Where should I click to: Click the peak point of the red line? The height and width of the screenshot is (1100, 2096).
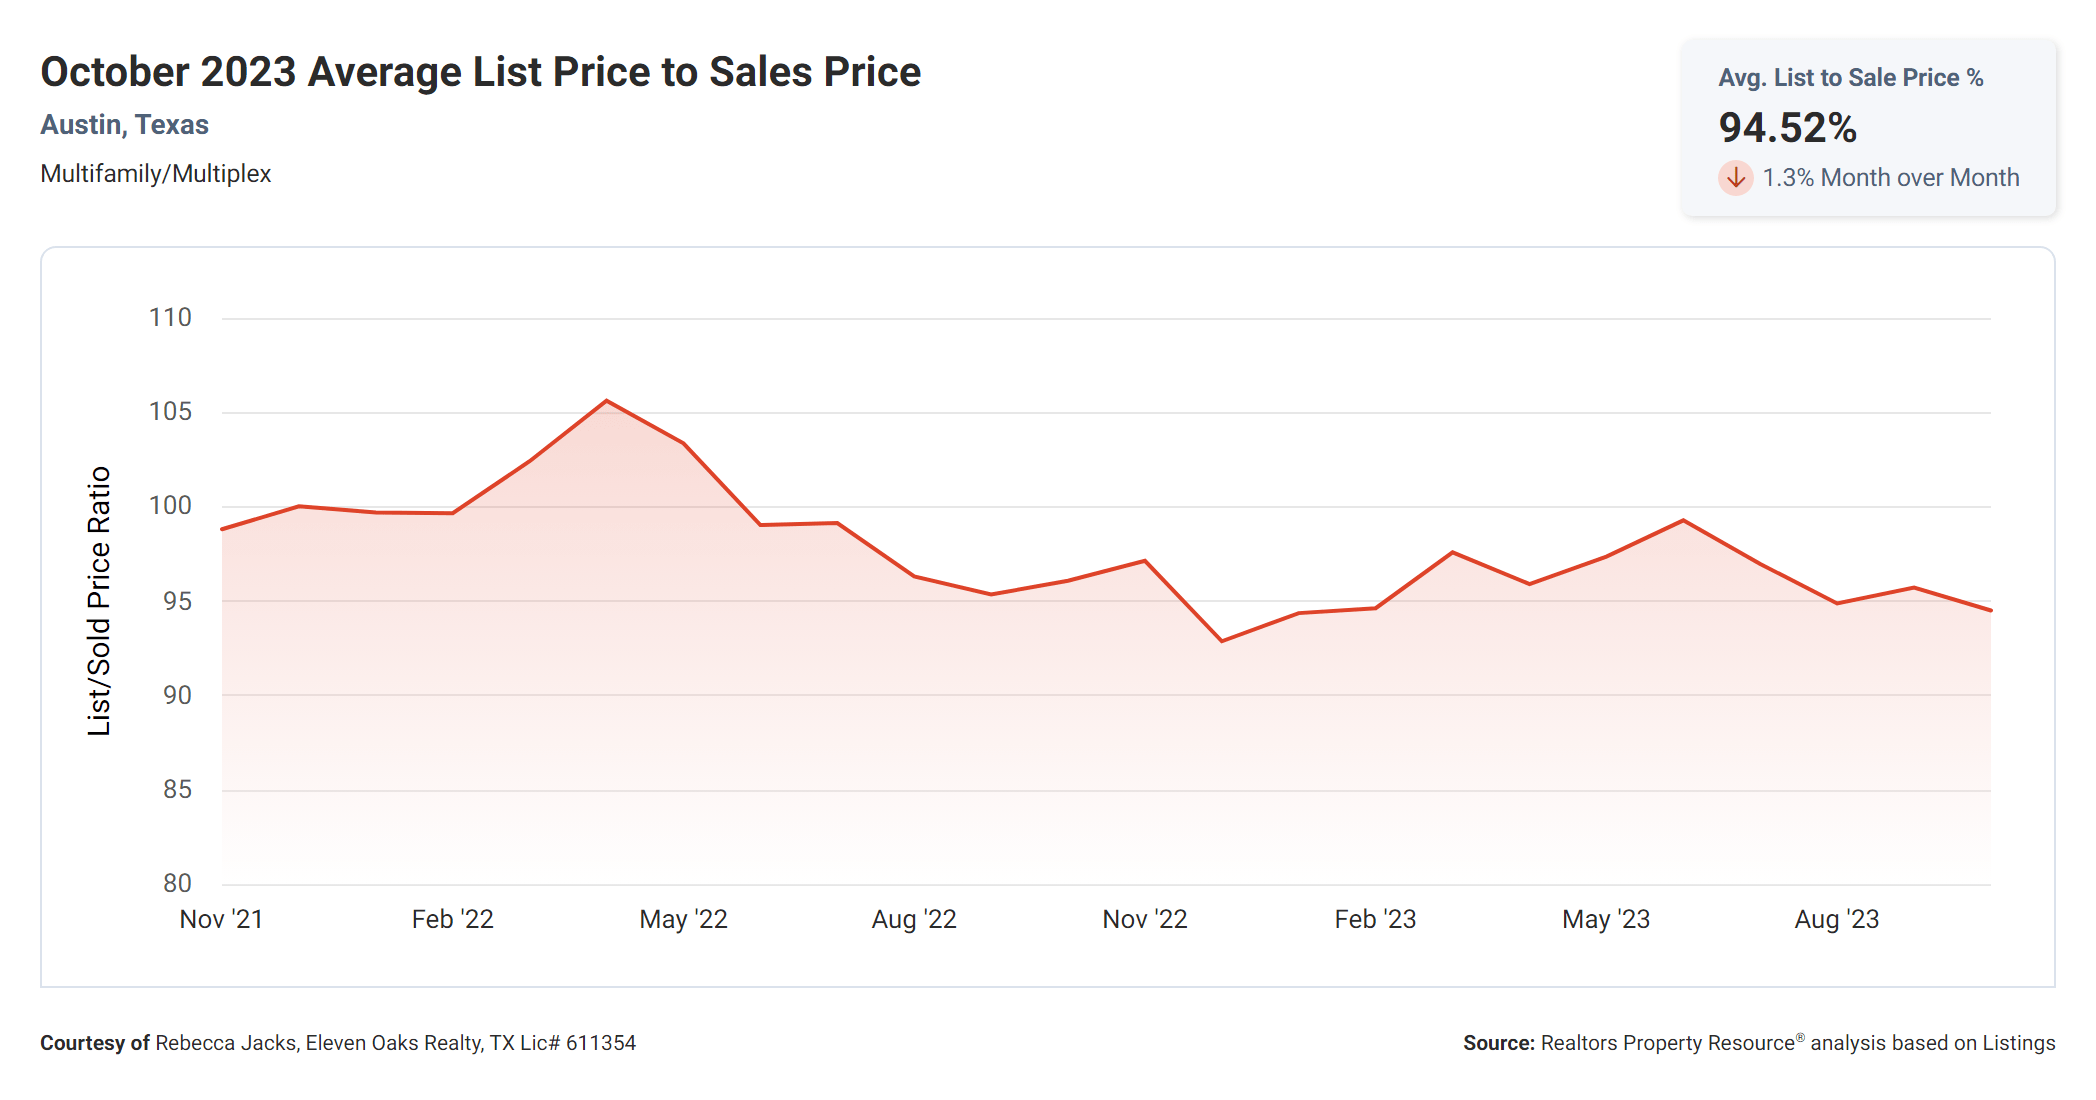(606, 401)
